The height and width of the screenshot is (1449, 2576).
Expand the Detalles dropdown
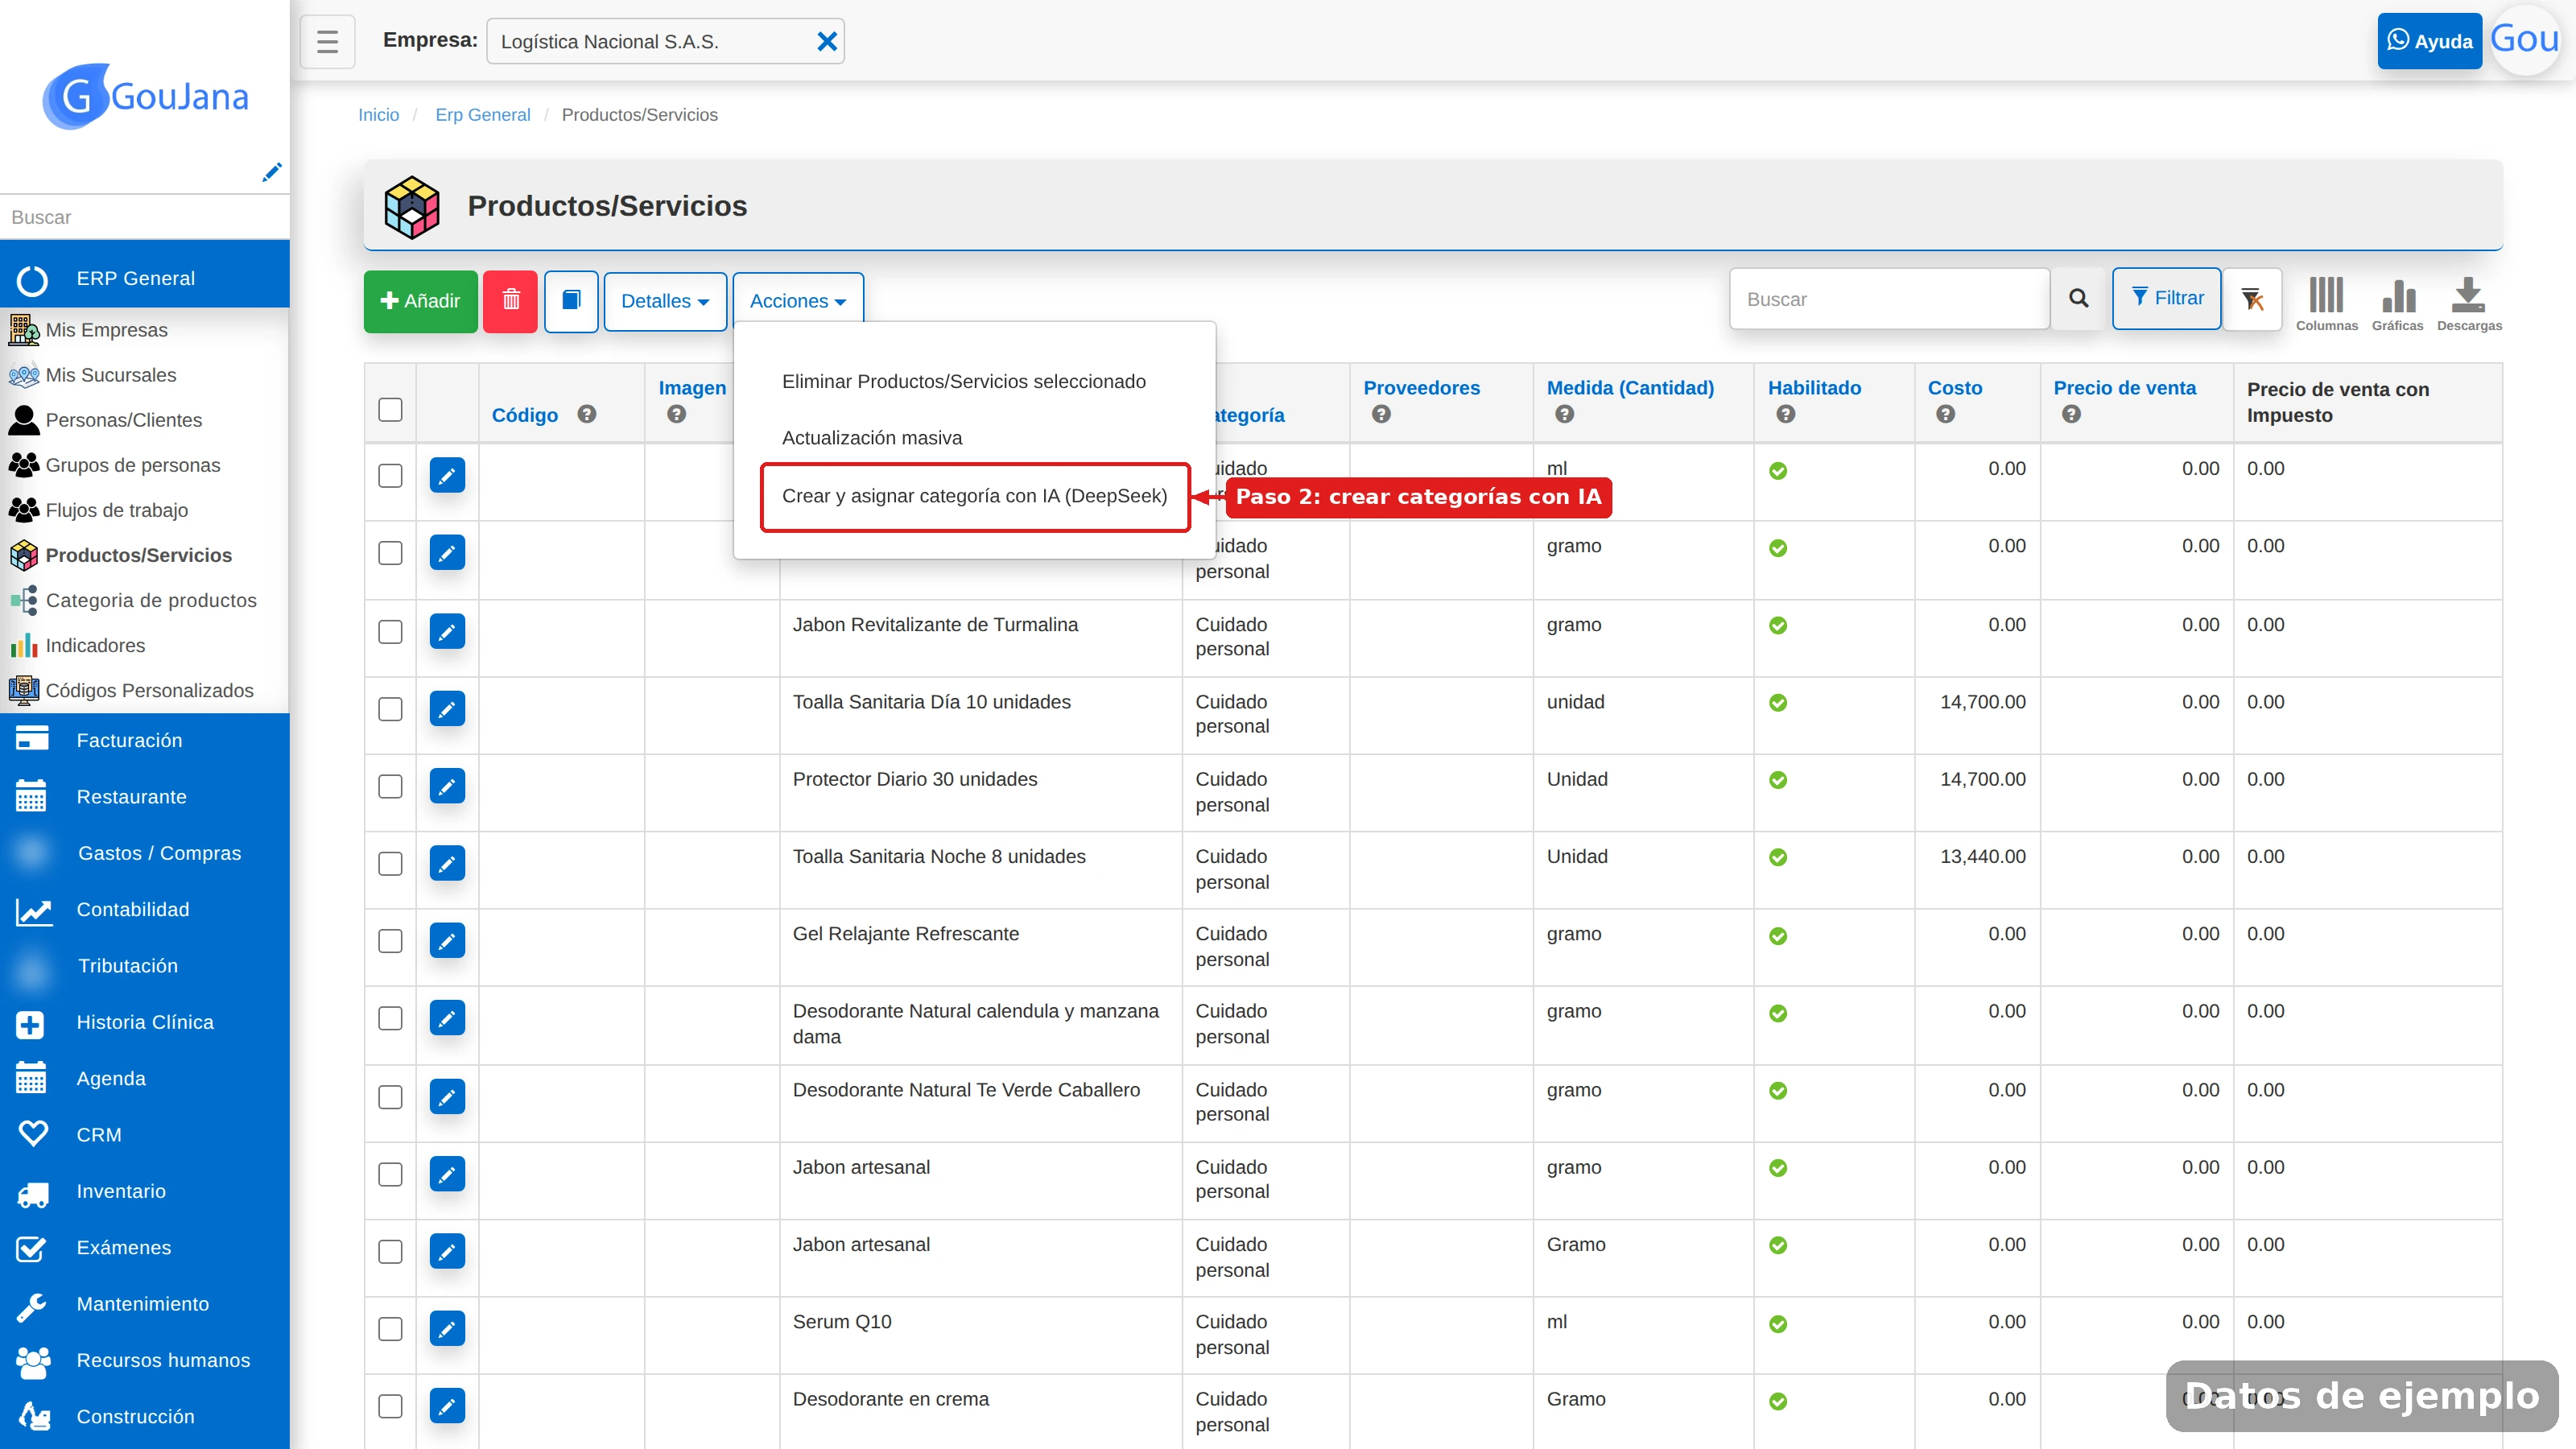[665, 301]
